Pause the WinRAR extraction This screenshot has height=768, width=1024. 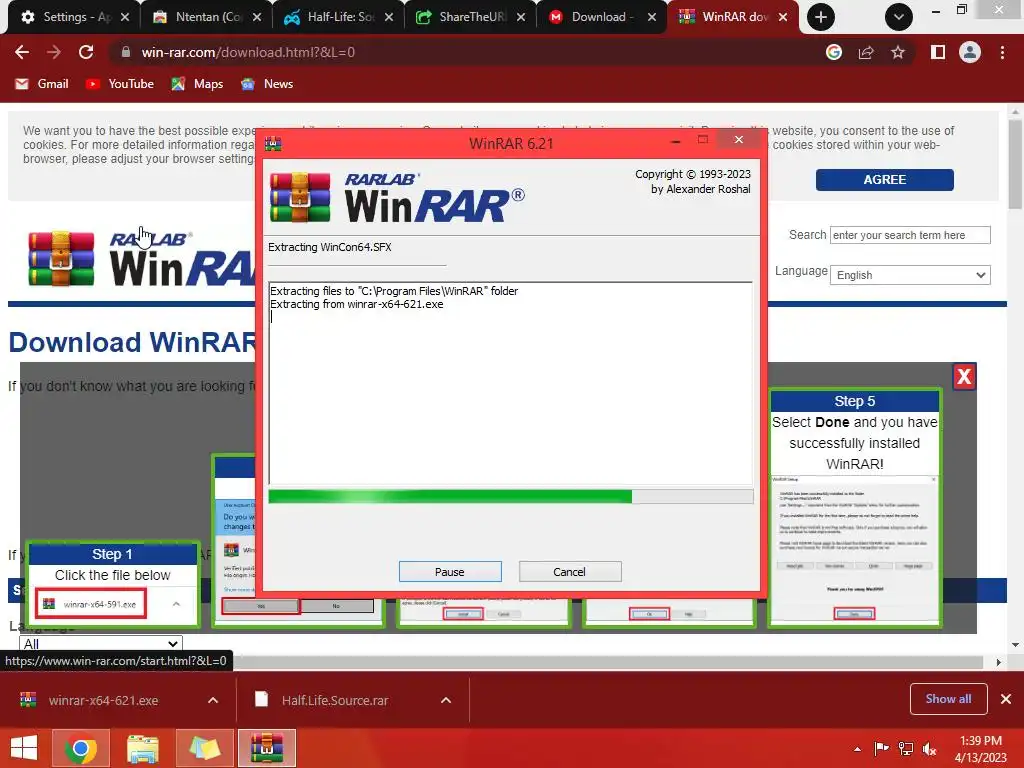(450, 571)
